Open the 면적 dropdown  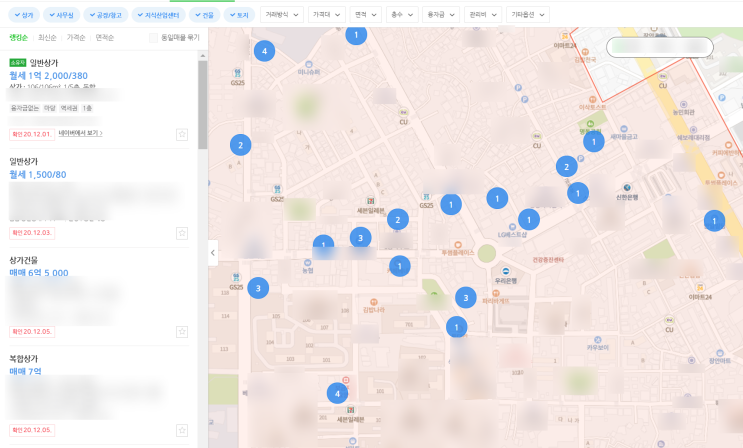366,15
